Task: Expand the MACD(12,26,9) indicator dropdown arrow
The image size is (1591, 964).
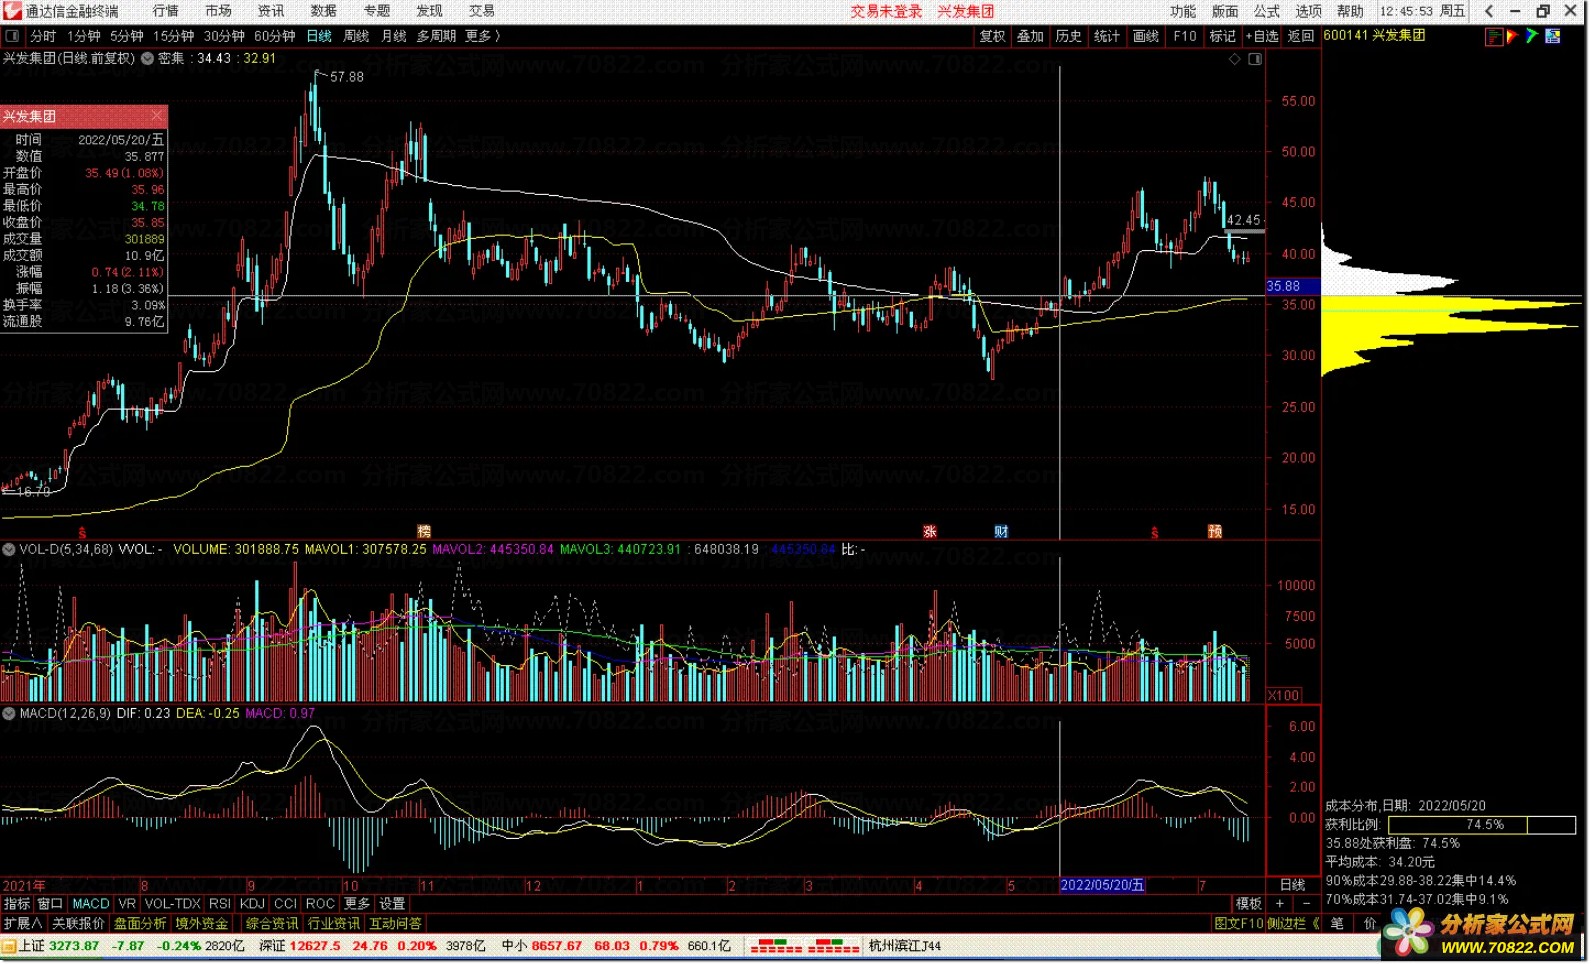Action: [8, 713]
